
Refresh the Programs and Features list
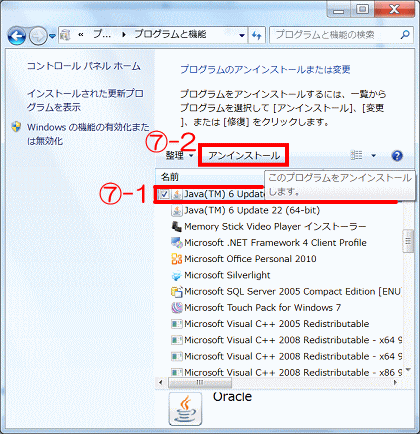coord(257,35)
